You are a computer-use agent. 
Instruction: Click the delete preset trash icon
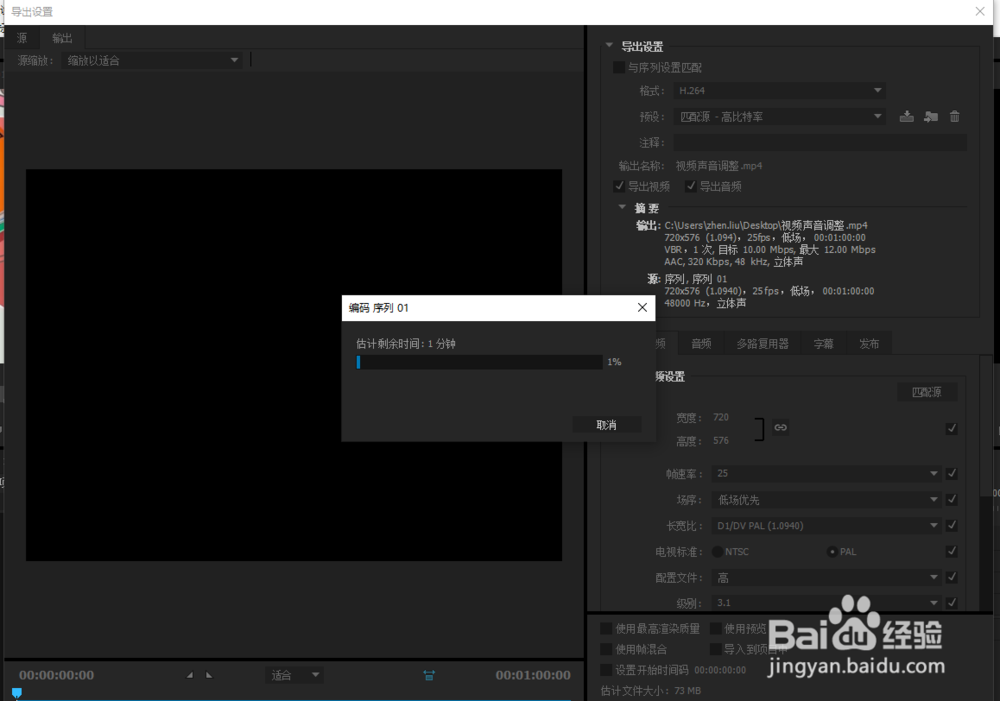955,117
